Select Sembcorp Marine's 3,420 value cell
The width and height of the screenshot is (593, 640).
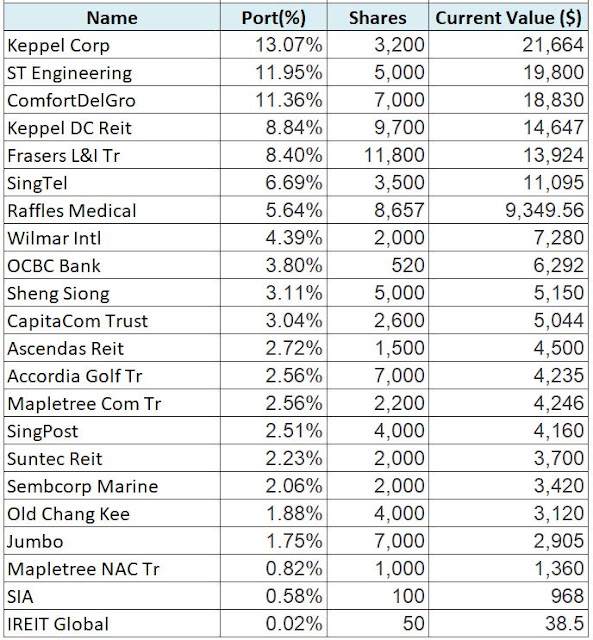click(x=508, y=486)
